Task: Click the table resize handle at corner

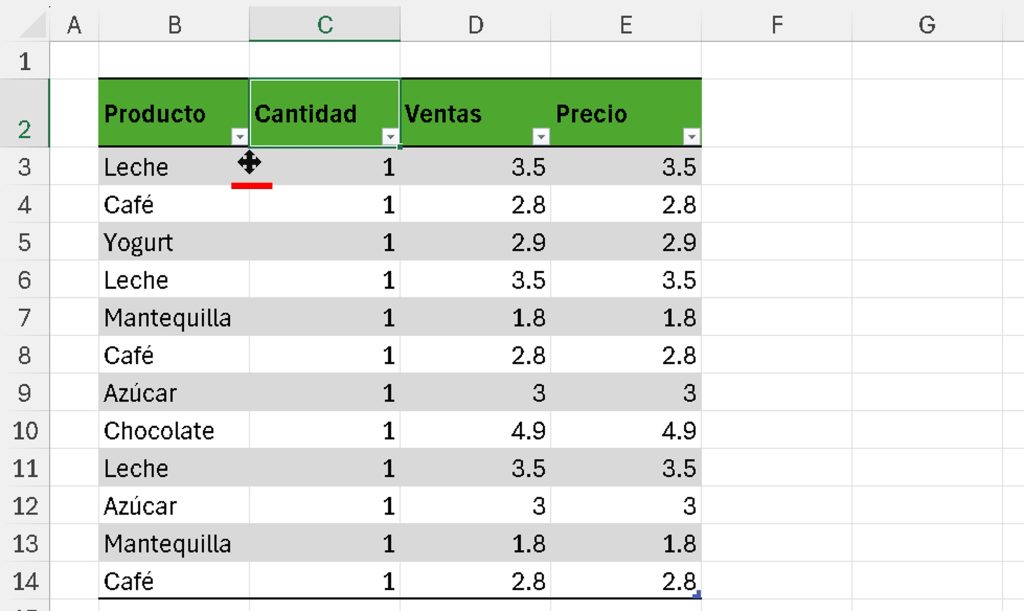Action: (x=697, y=595)
